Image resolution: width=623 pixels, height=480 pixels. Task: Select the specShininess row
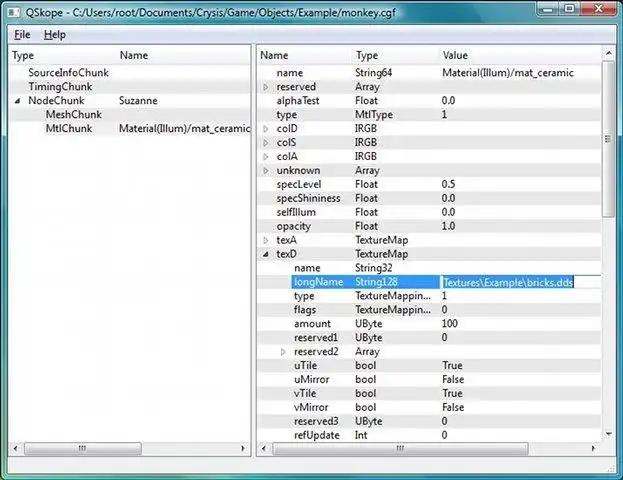[x=429, y=198]
